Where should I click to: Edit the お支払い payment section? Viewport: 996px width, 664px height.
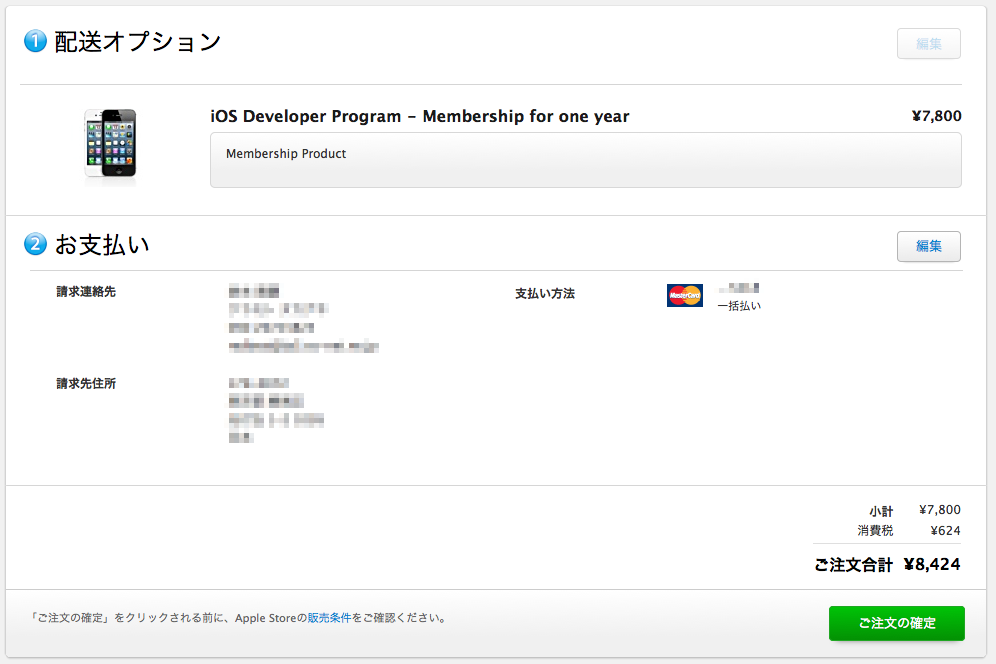coord(929,247)
